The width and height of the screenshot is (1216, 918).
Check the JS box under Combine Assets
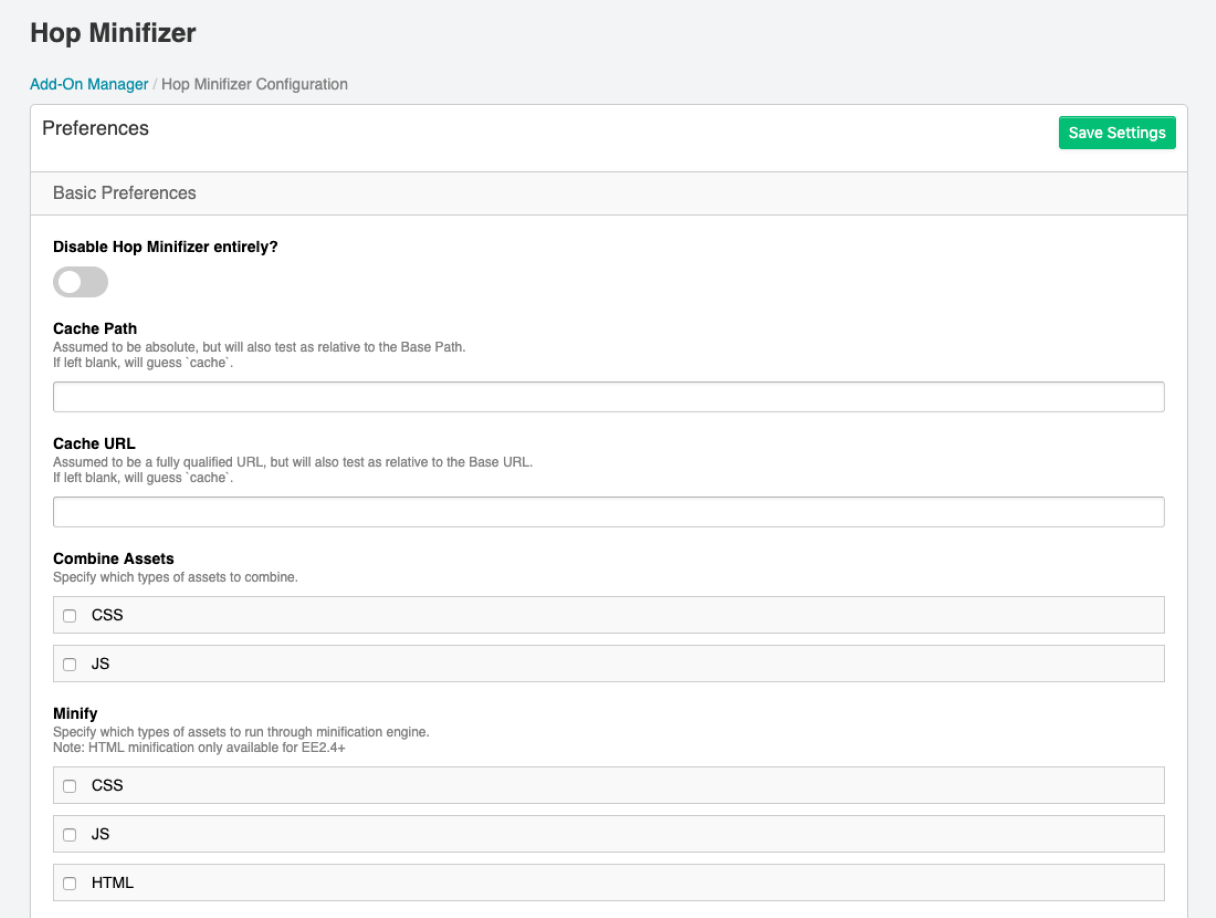point(69,663)
